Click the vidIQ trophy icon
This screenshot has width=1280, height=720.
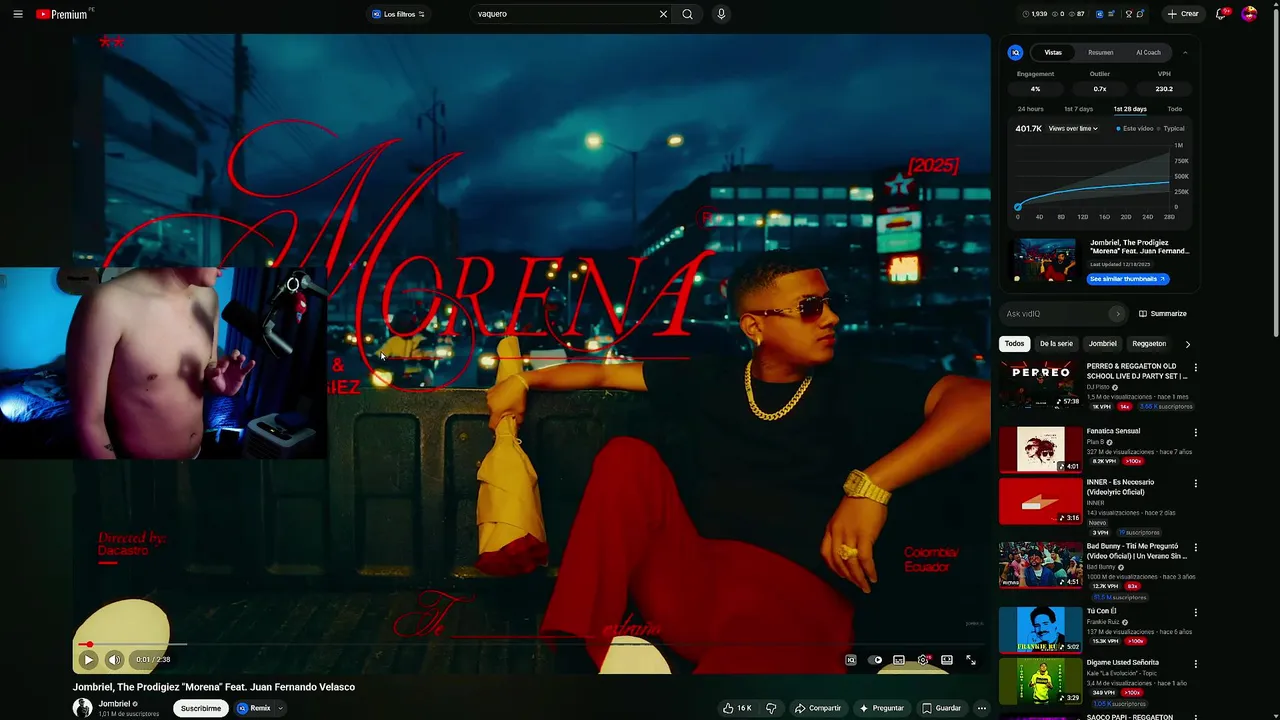1129,14
